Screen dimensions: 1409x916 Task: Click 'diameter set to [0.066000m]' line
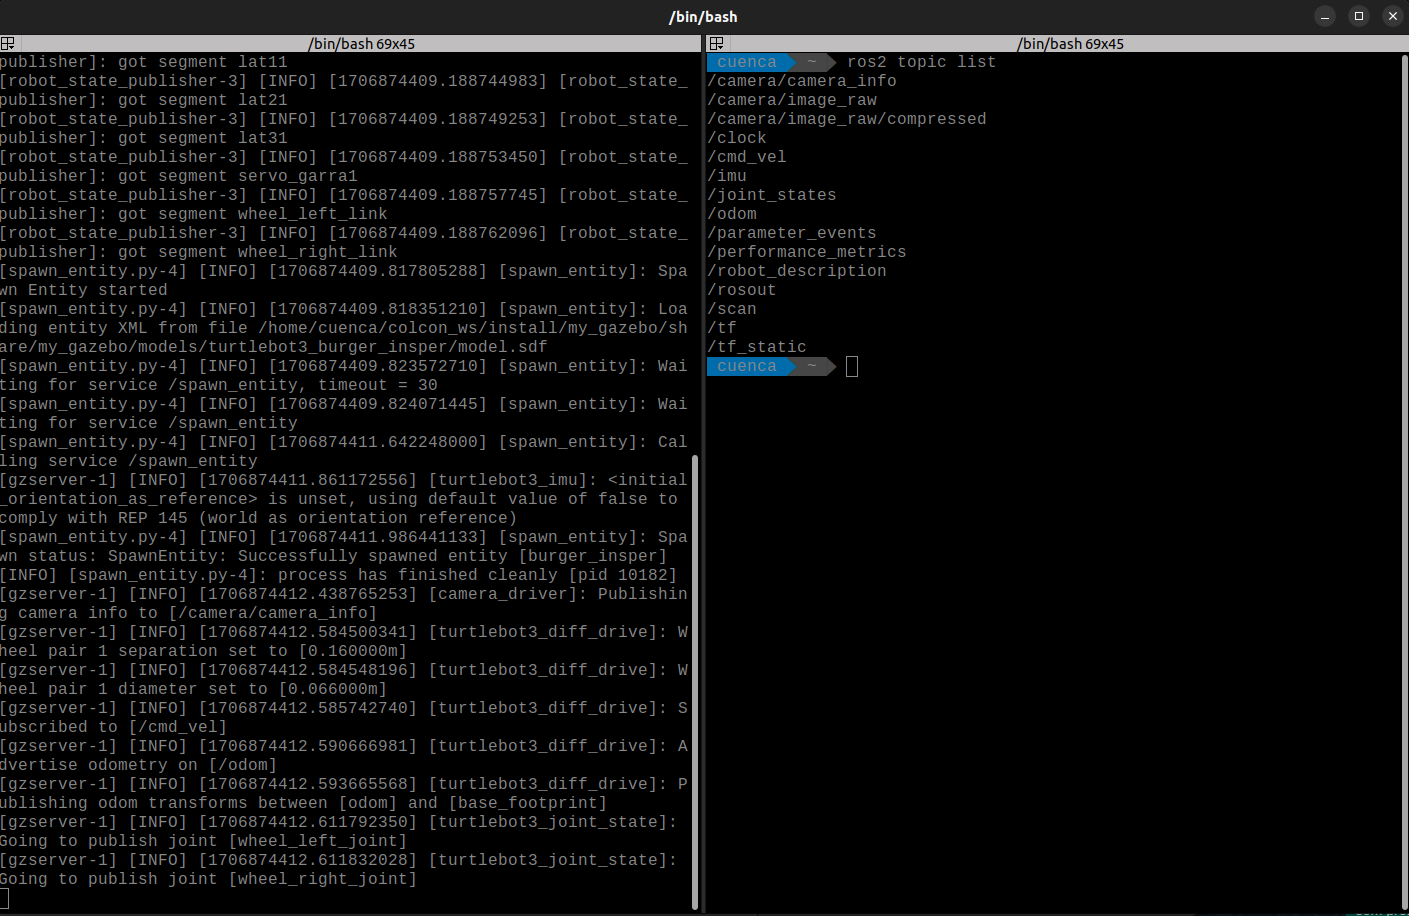tap(194, 689)
